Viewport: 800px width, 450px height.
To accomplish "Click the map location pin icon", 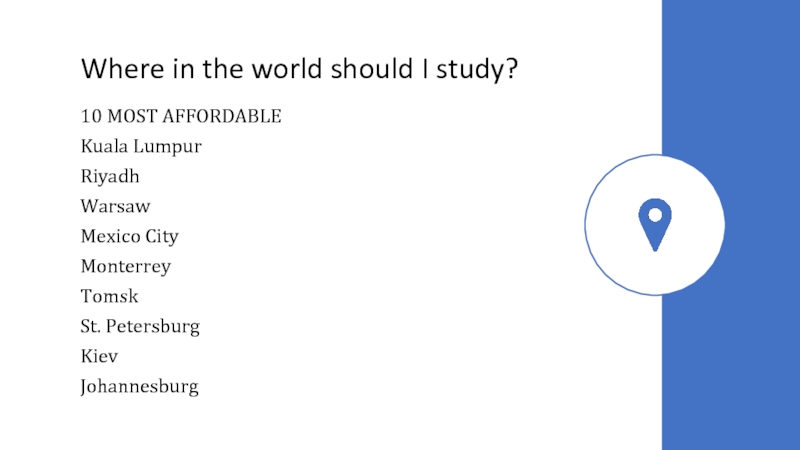I will pyautogui.click(x=655, y=225).
